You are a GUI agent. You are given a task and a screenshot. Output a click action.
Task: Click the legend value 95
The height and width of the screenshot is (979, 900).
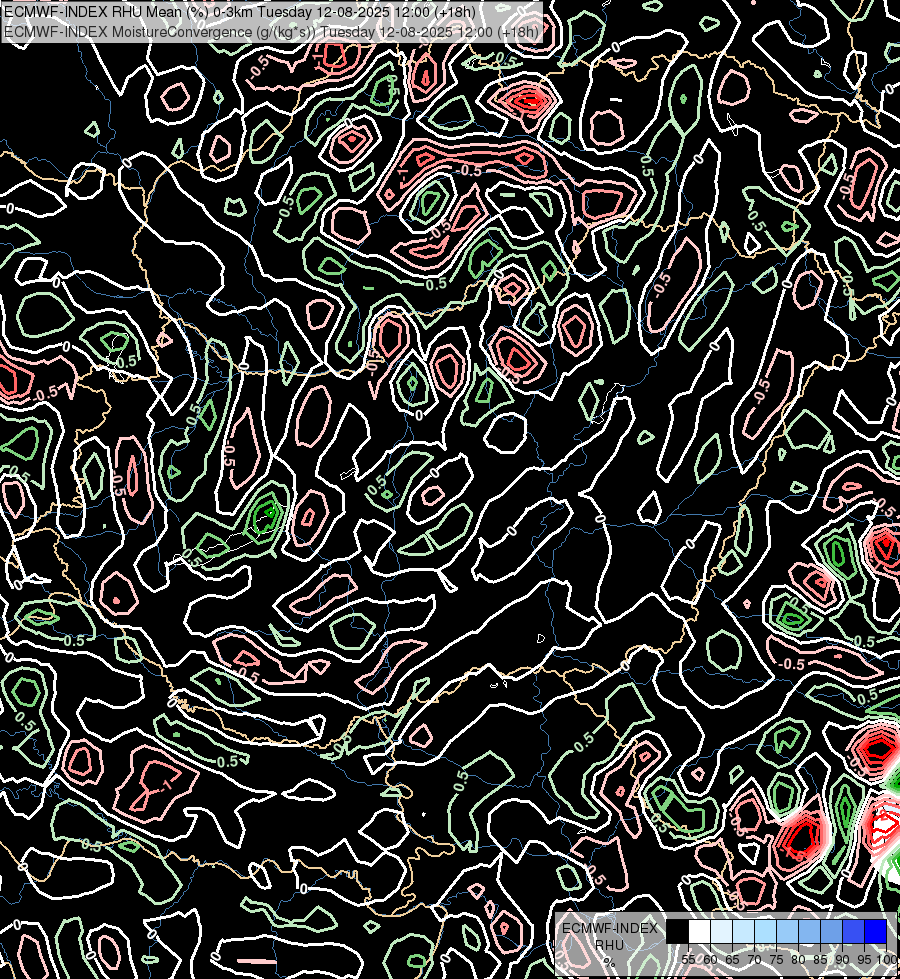coord(864,960)
